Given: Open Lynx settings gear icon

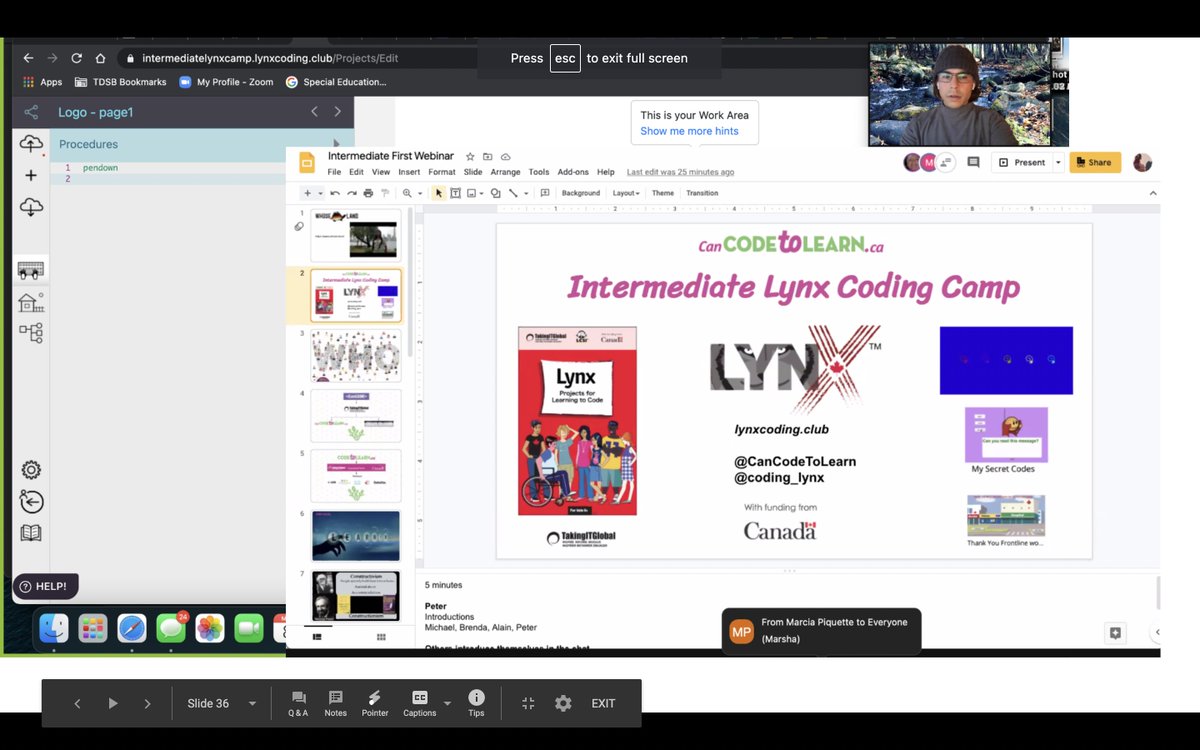Looking at the screenshot, I should click(31, 470).
